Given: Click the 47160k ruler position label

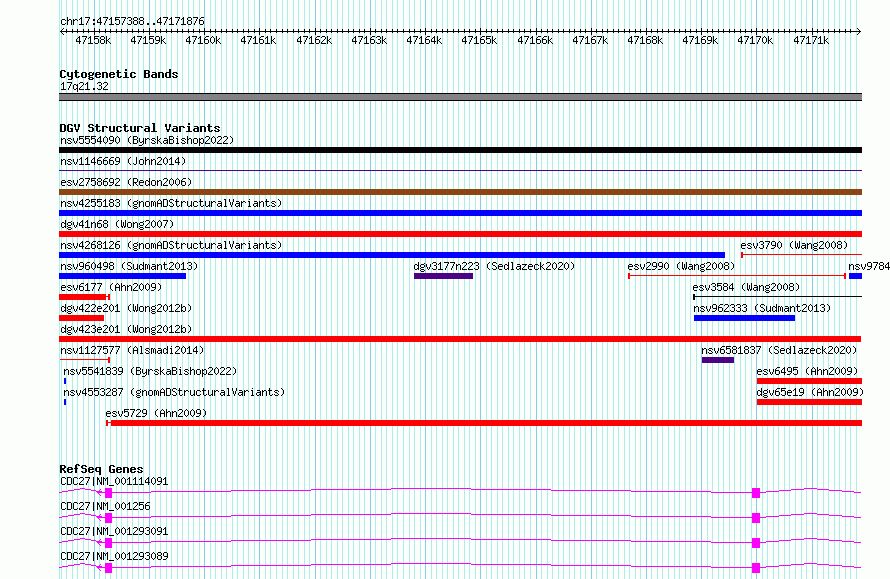Looking at the screenshot, I should (x=203, y=40).
